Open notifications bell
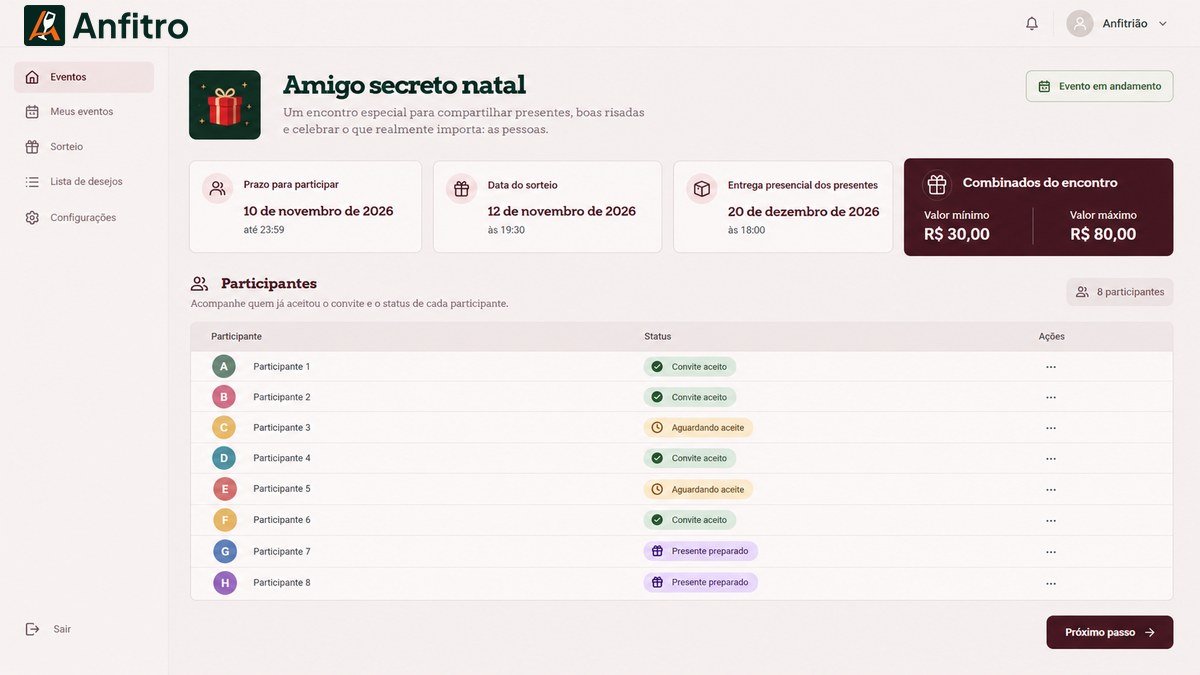This screenshot has height=675, width=1200. pyautogui.click(x=1032, y=23)
